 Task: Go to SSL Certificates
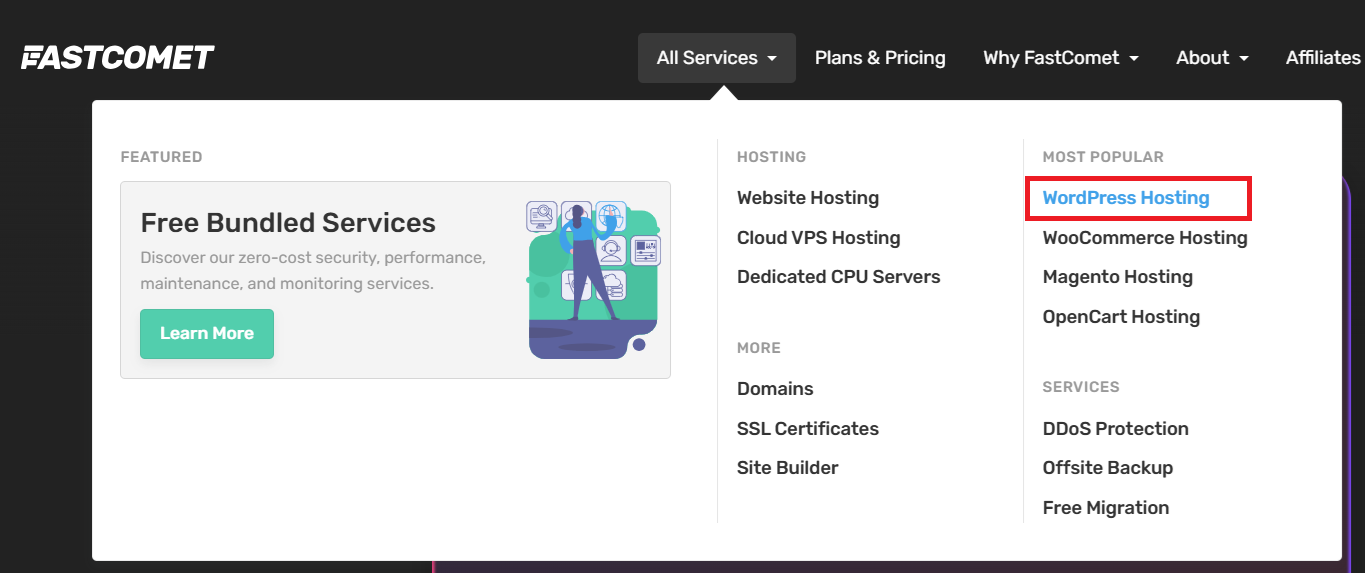click(808, 429)
